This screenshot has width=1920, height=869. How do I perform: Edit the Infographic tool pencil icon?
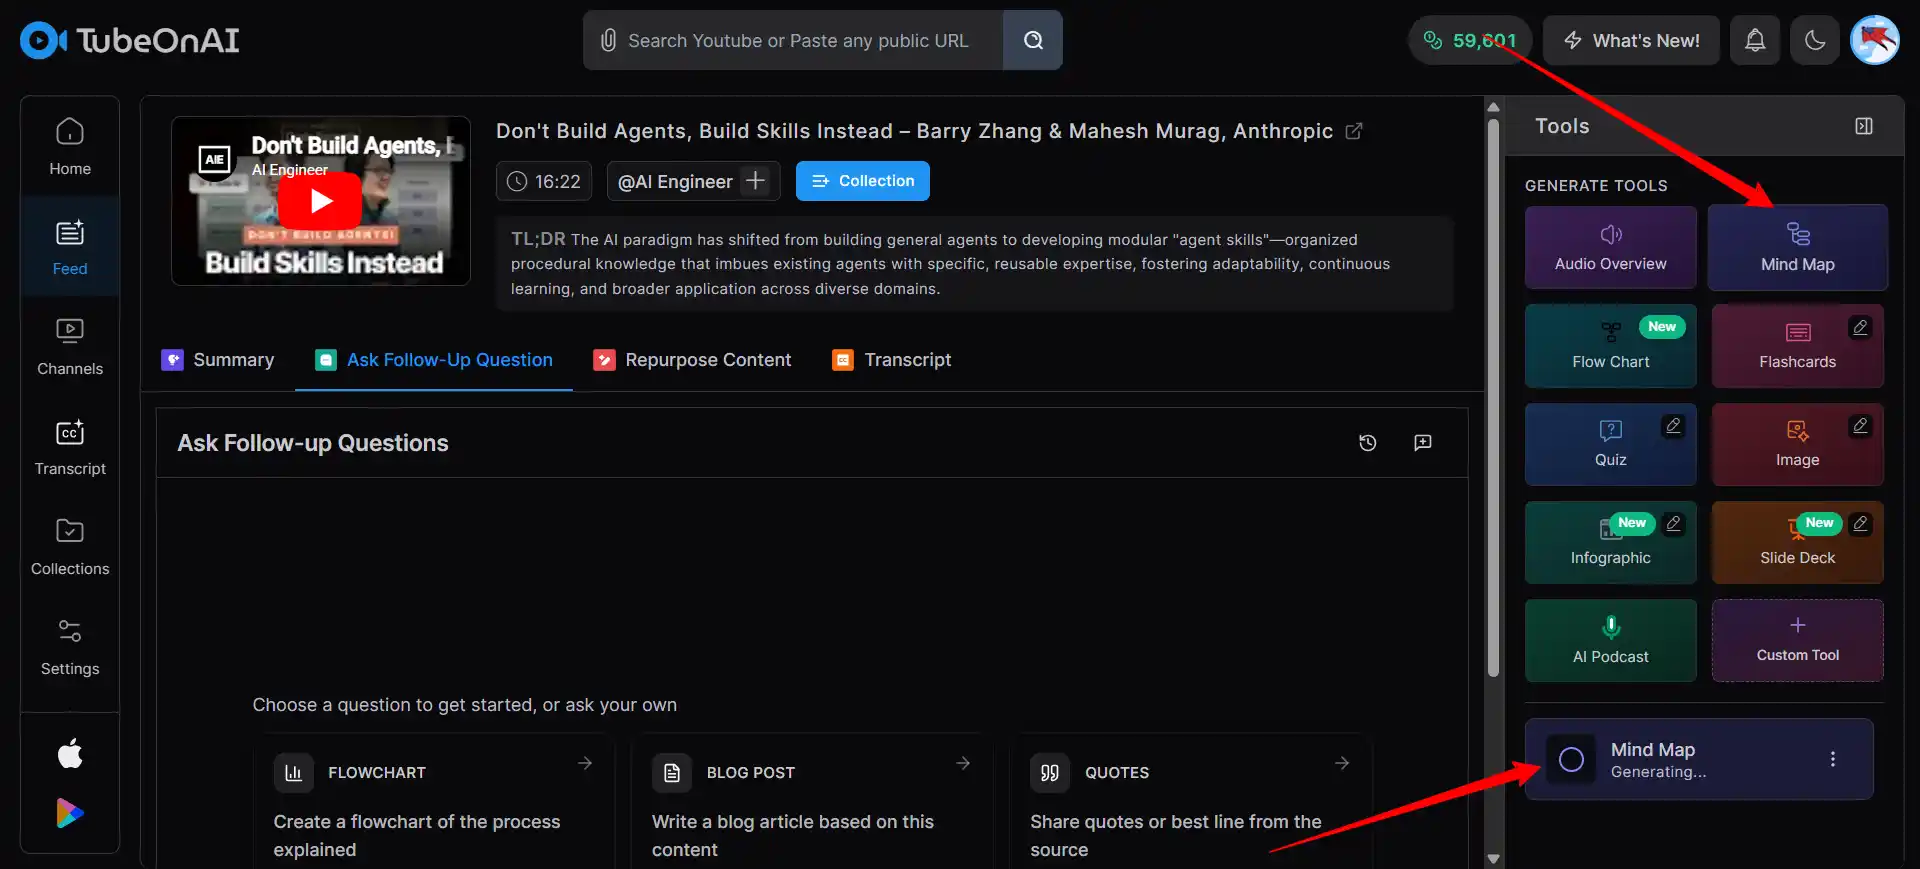click(x=1673, y=523)
